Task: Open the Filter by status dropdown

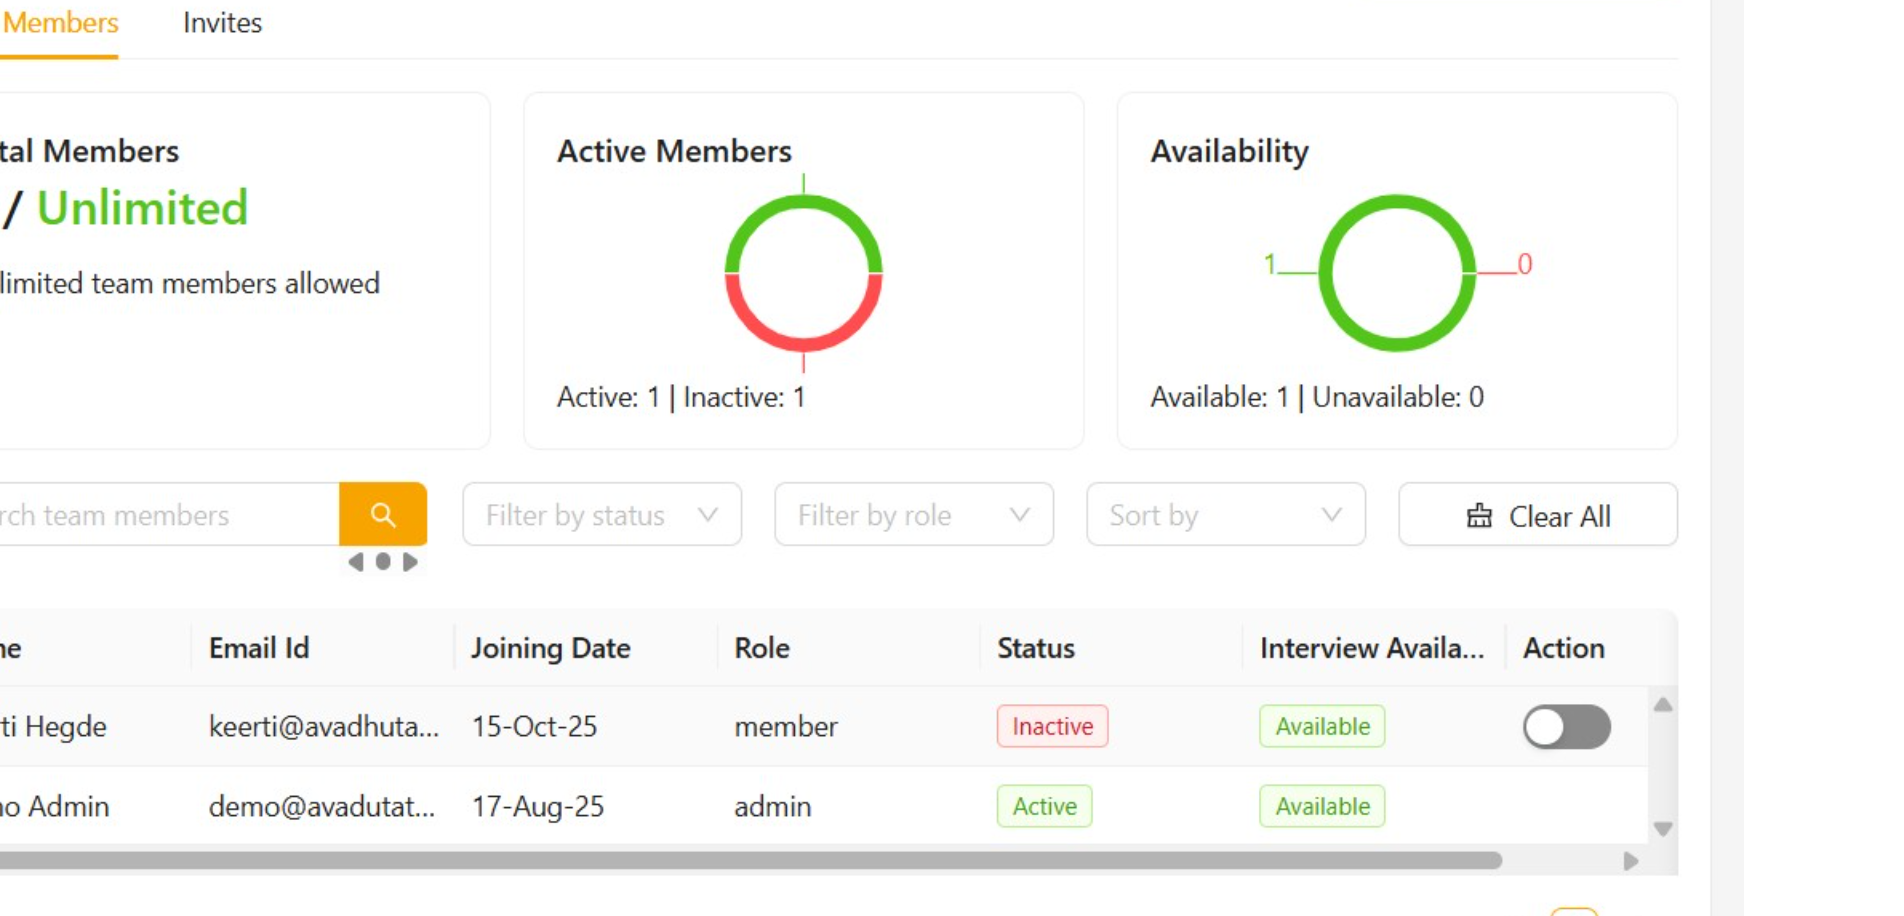Action: (x=601, y=515)
